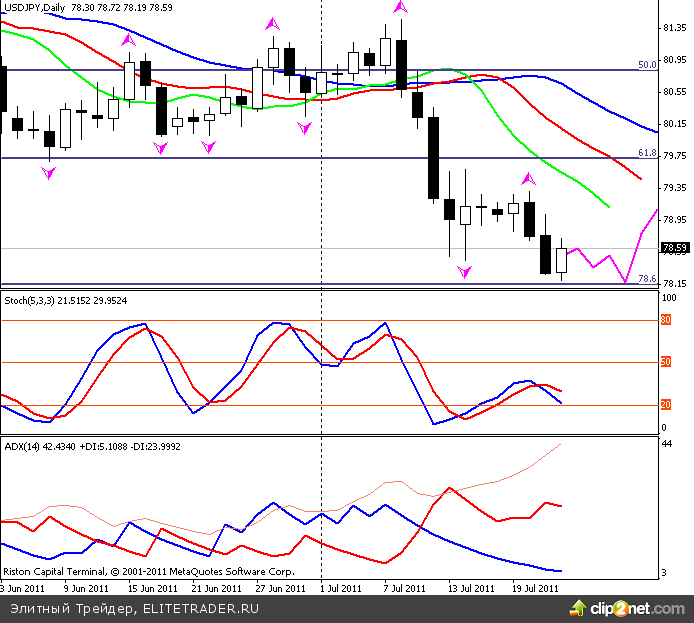Image resolution: width=694 pixels, height=623 pixels.
Task: Click the up fractal arrow above the 19 Jul candle
Action: (529, 179)
